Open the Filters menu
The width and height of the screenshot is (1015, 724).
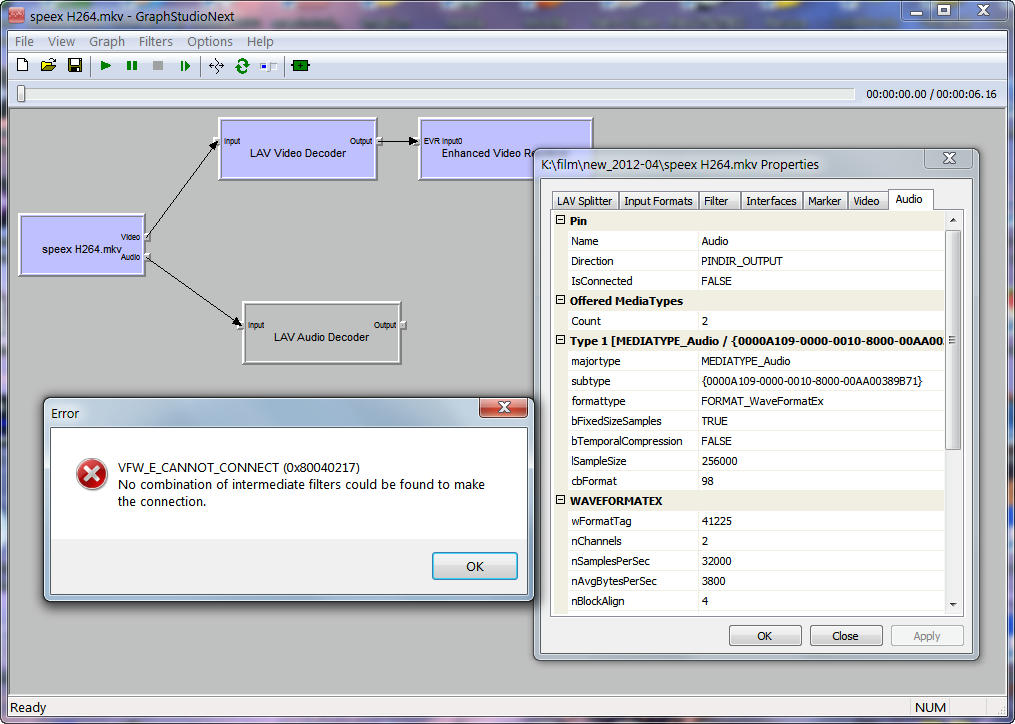[x=156, y=41]
